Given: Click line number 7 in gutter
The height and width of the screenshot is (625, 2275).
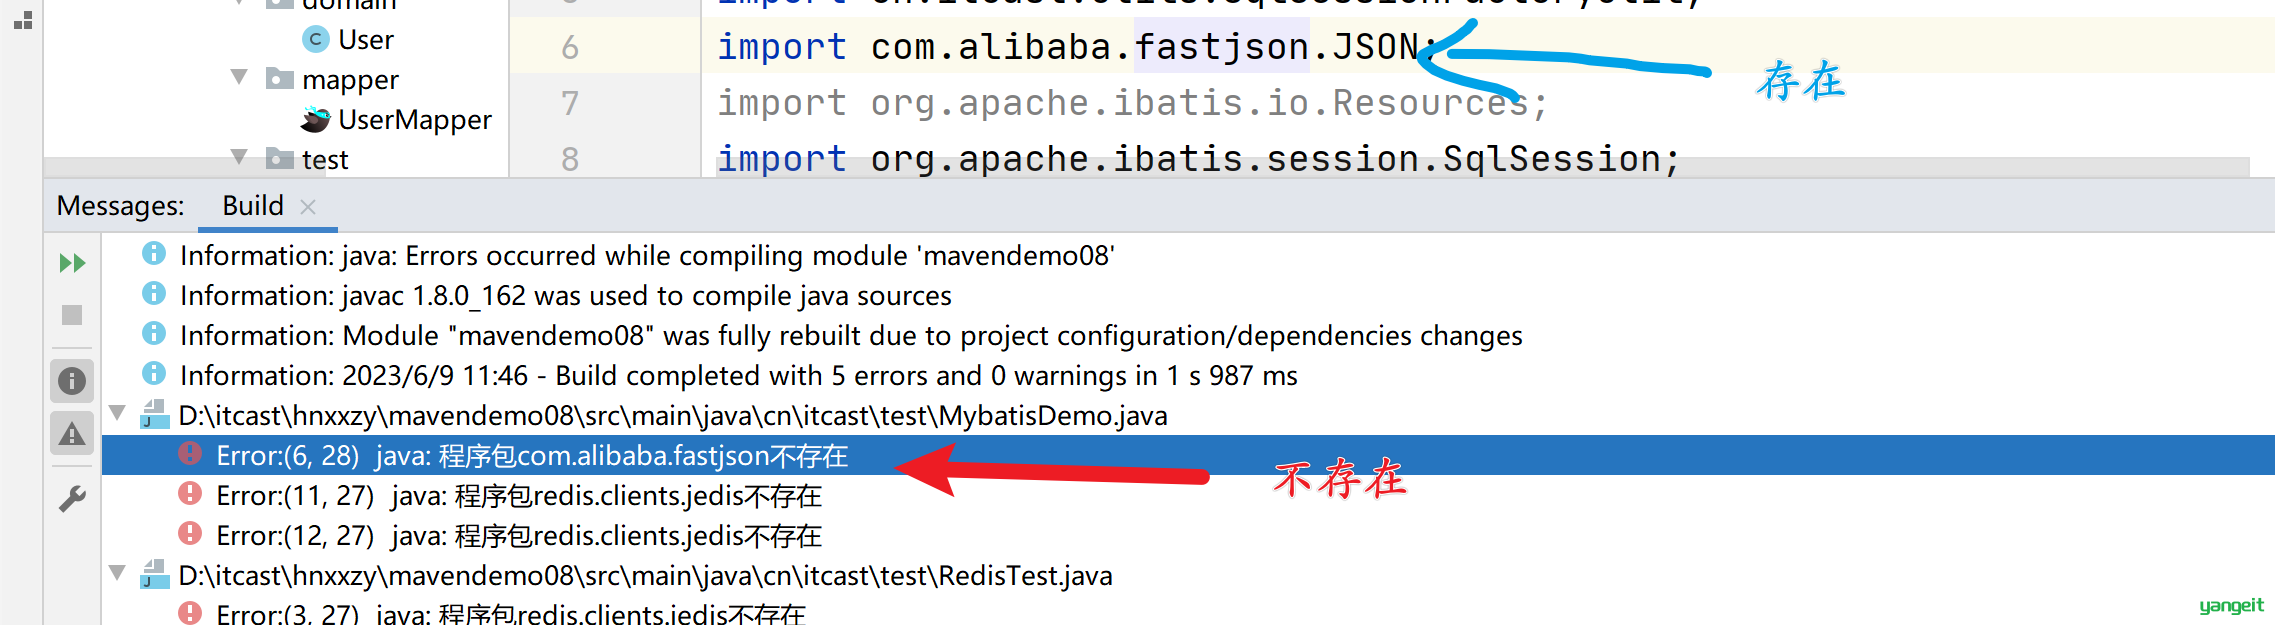Looking at the screenshot, I should [570, 103].
